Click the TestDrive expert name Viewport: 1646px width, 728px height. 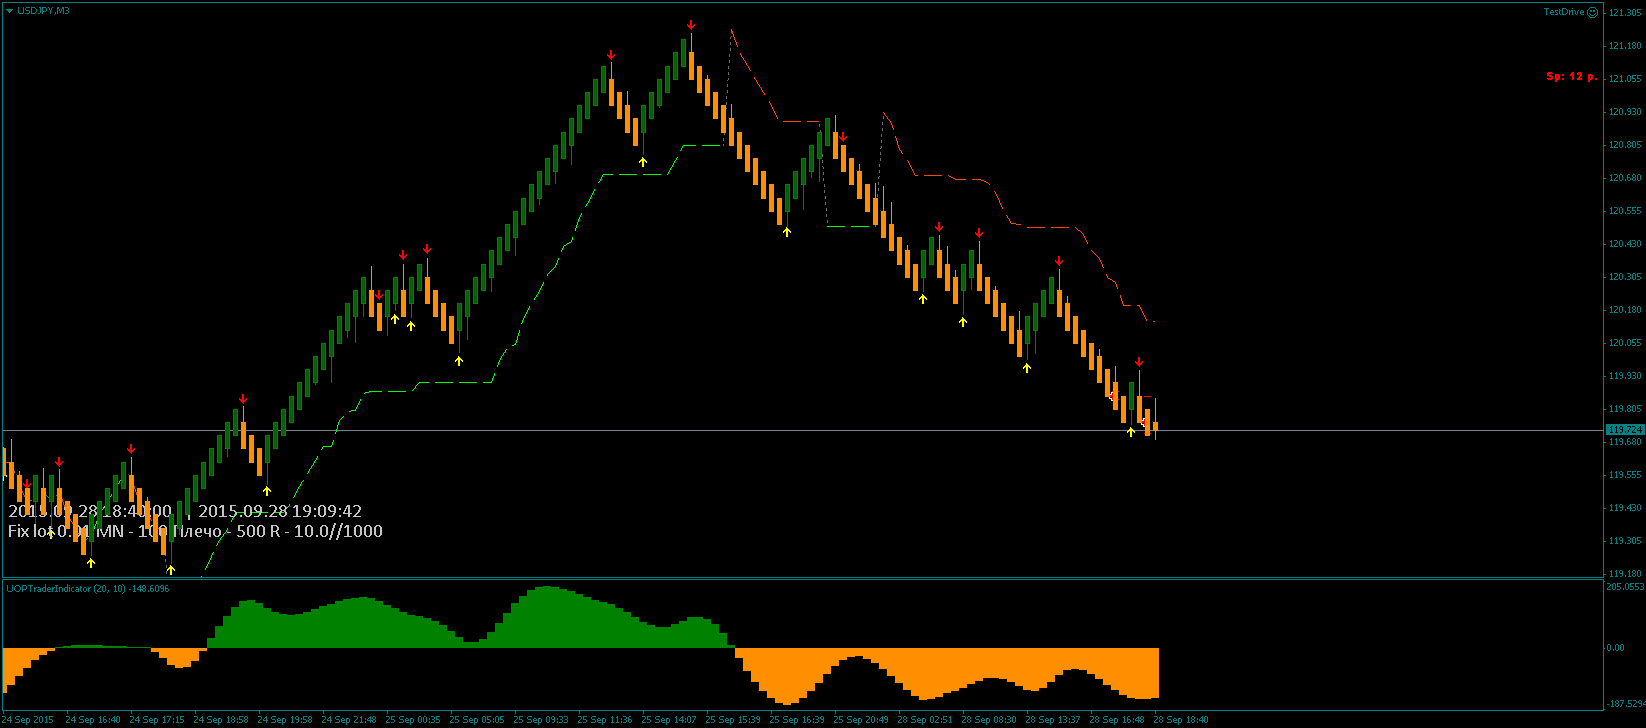1565,12
